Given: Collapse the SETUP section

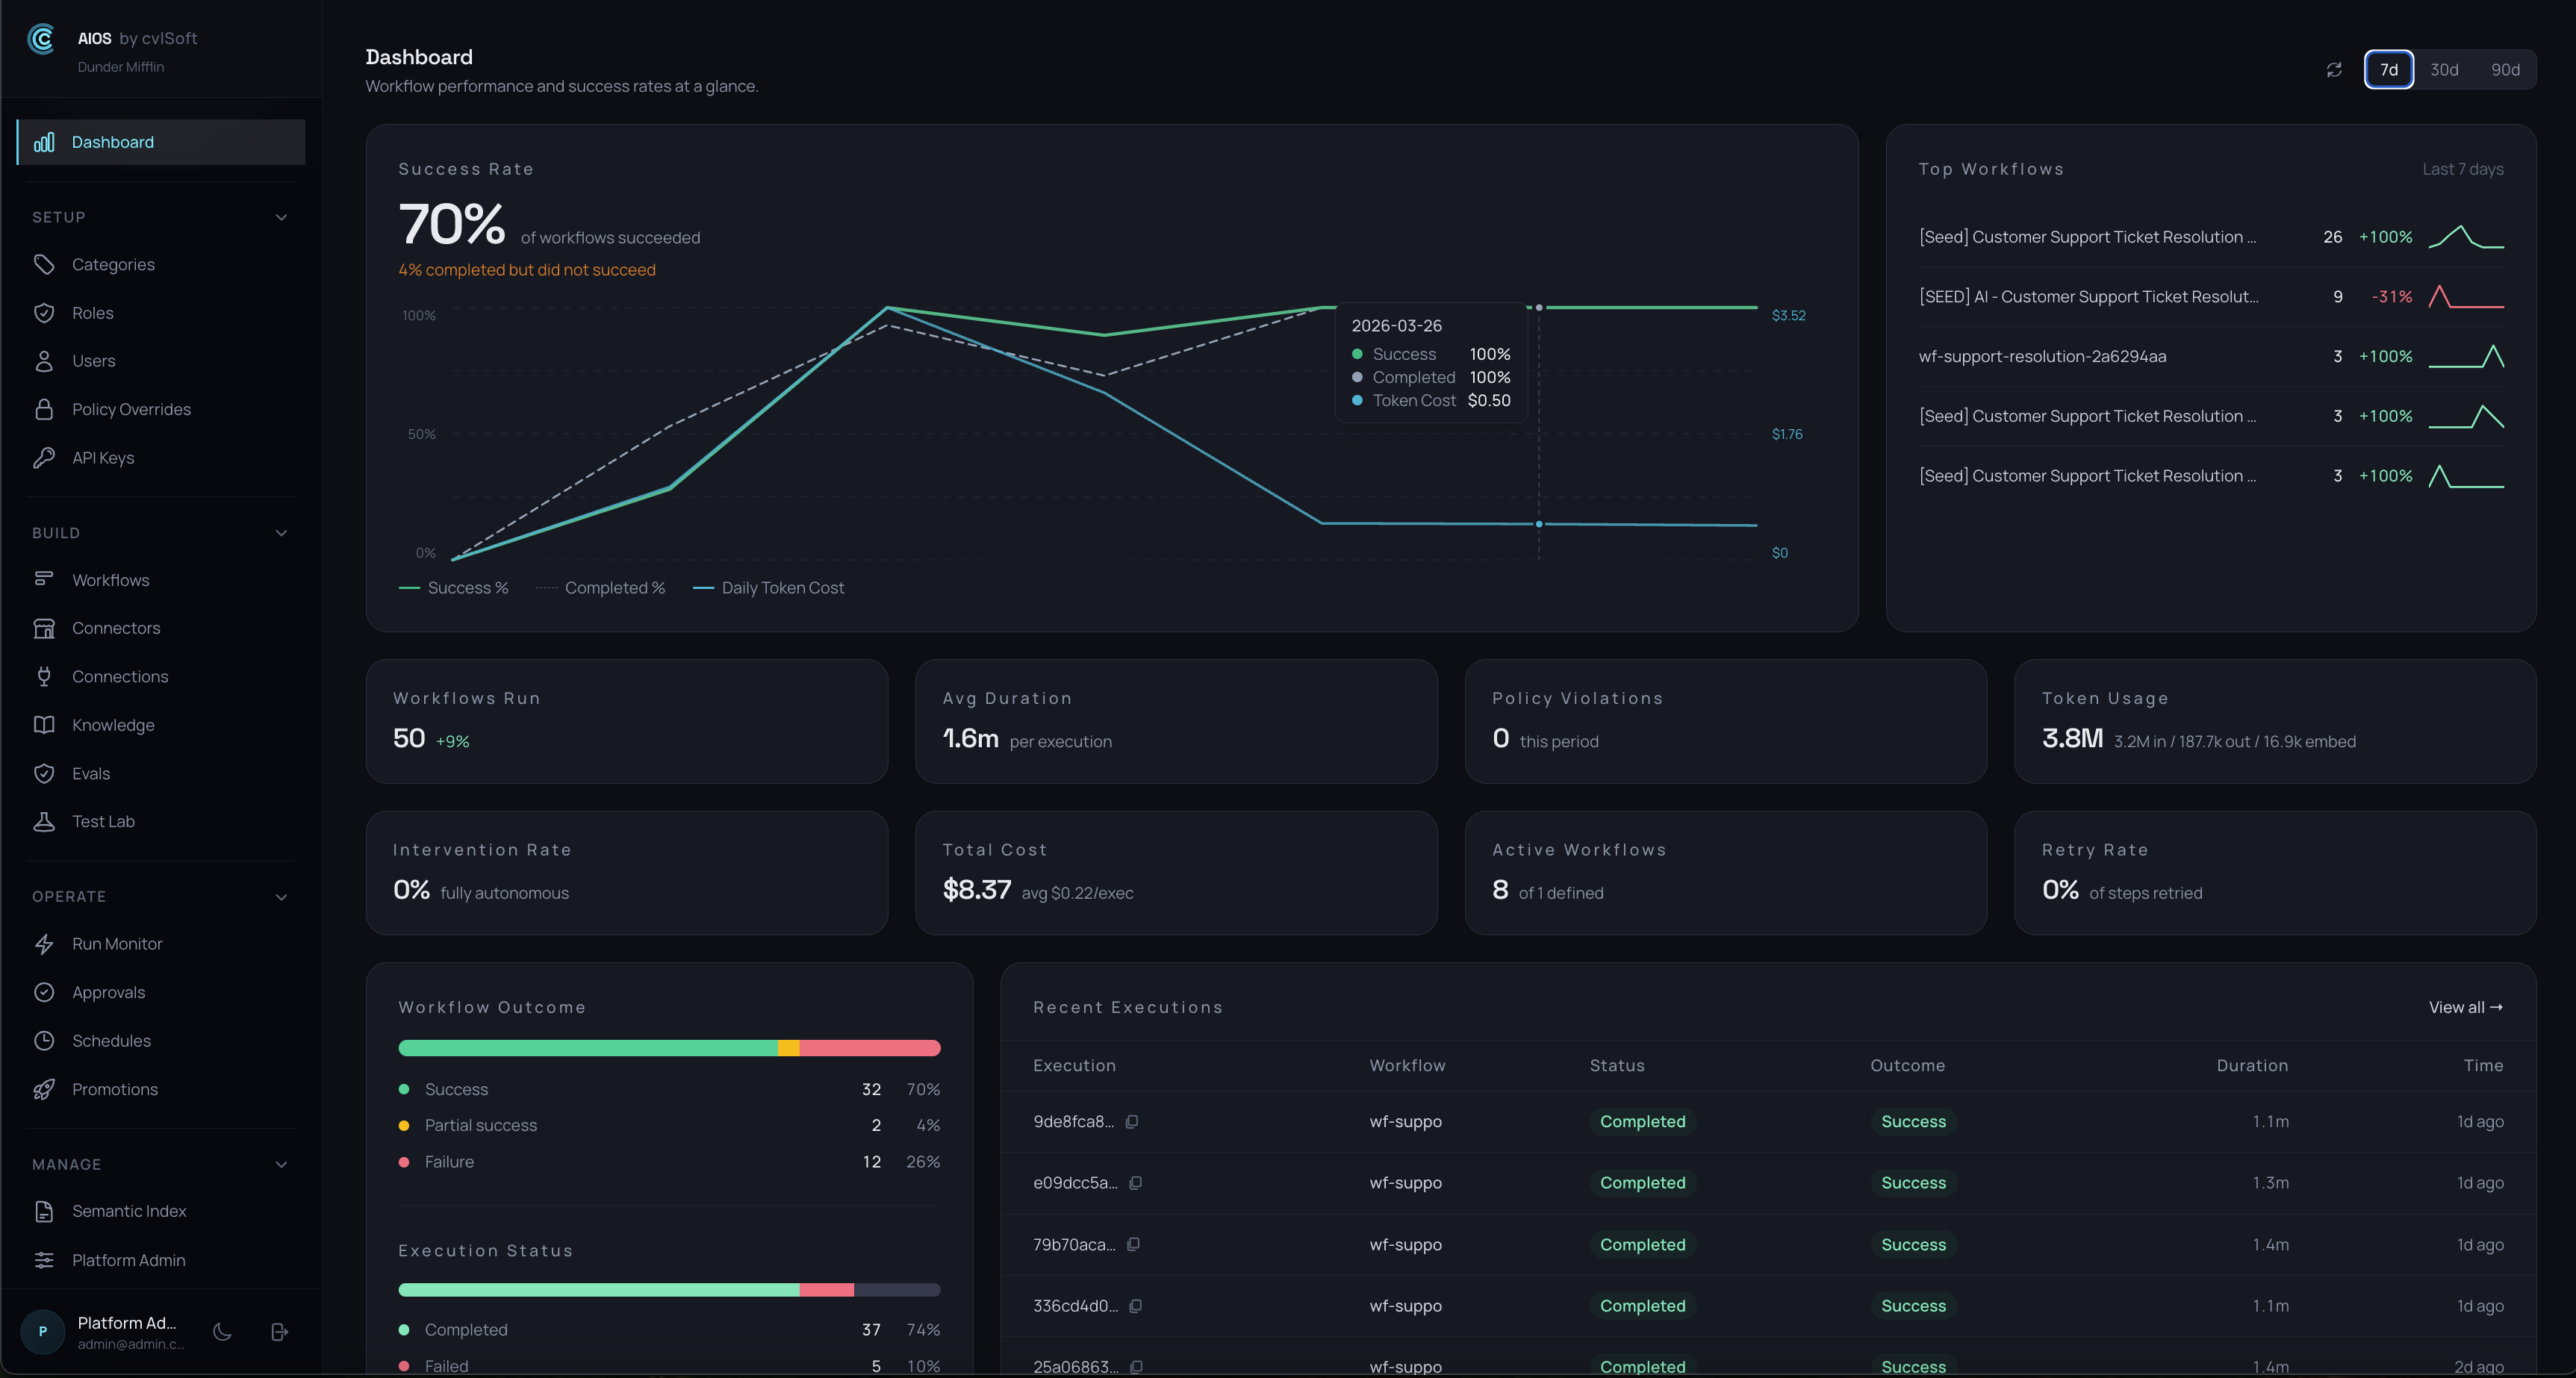Looking at the screenshot, I should (281, 216).
